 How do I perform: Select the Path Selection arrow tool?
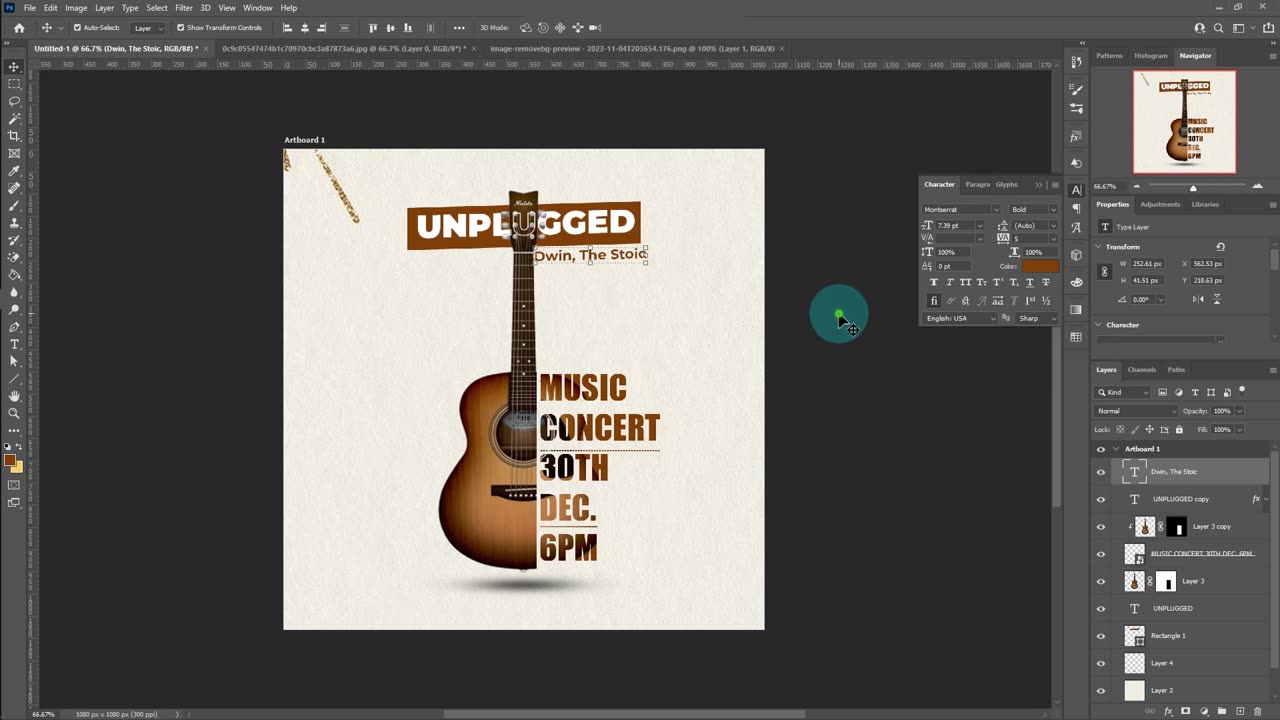[14, 361]
